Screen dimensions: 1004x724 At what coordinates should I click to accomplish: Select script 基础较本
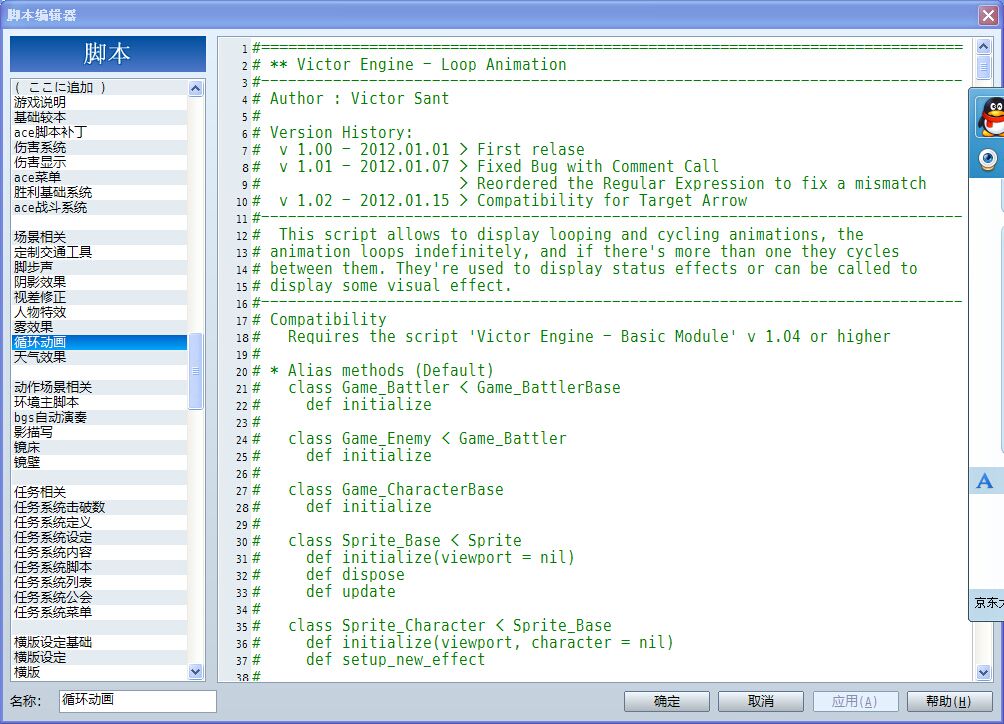100,117
